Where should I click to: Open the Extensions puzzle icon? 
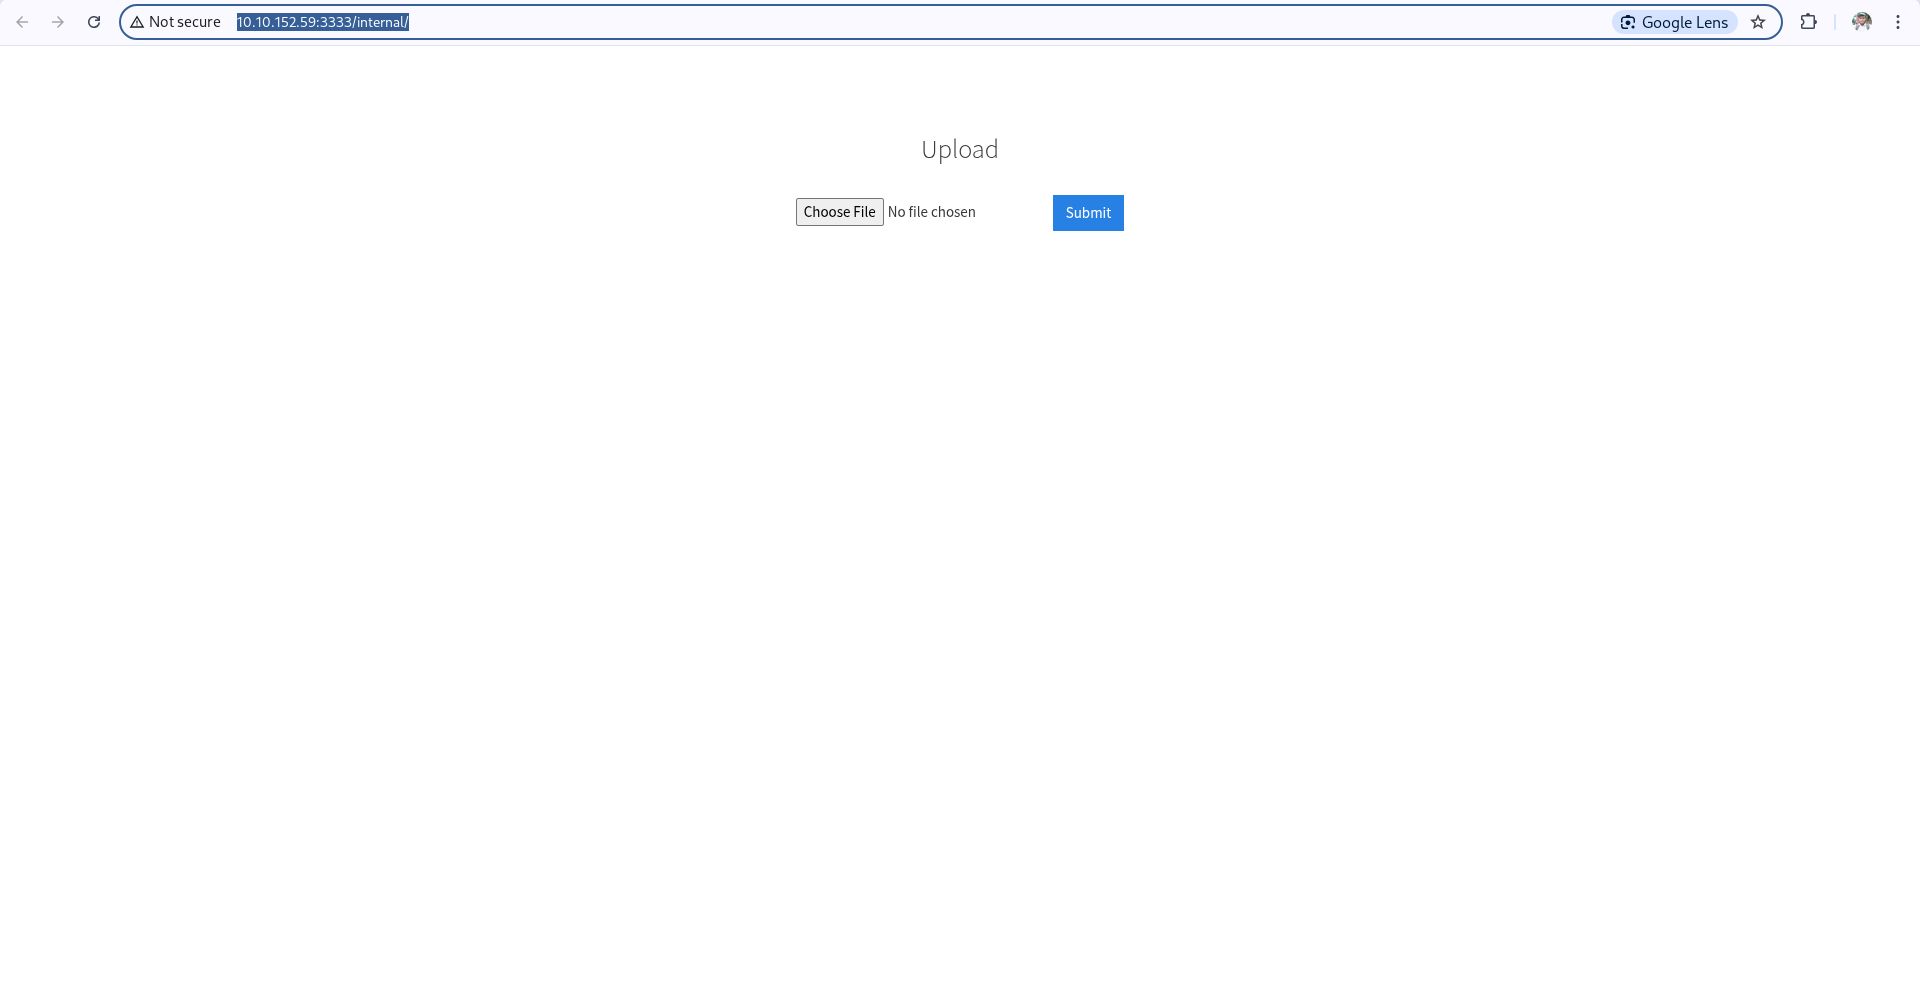1808,22
